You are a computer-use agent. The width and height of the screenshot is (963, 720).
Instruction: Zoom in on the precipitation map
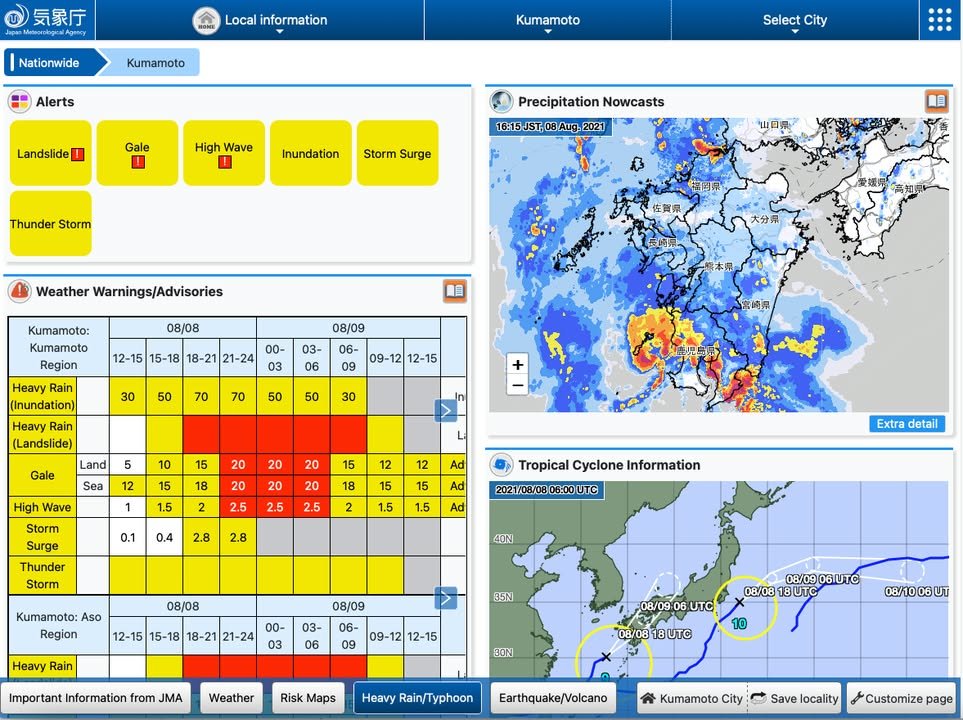[517, 364]
